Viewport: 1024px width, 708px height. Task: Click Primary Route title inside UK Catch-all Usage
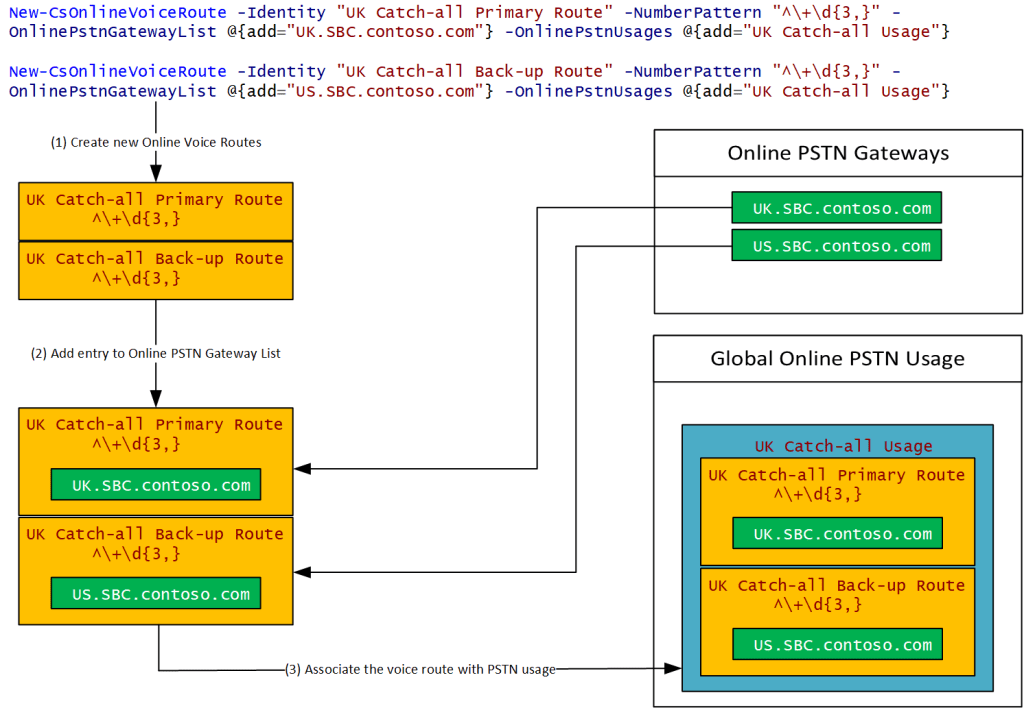837,476
